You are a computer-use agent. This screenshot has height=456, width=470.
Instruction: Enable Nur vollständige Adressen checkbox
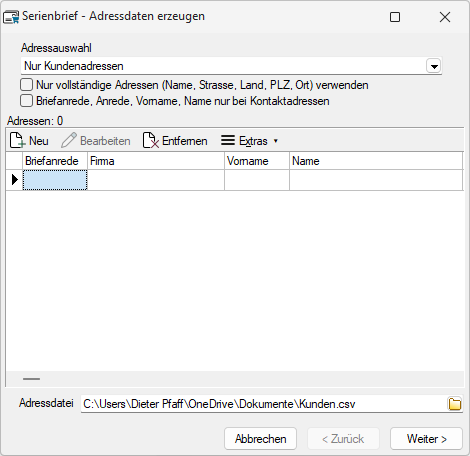(26, 85)
